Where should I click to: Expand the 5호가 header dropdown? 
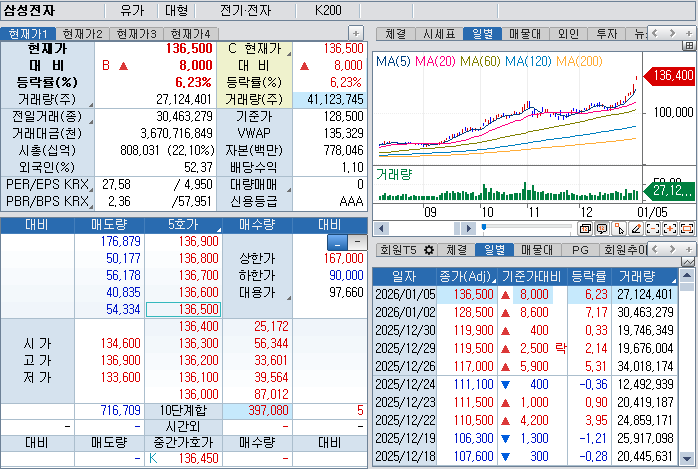coord(219,230)
